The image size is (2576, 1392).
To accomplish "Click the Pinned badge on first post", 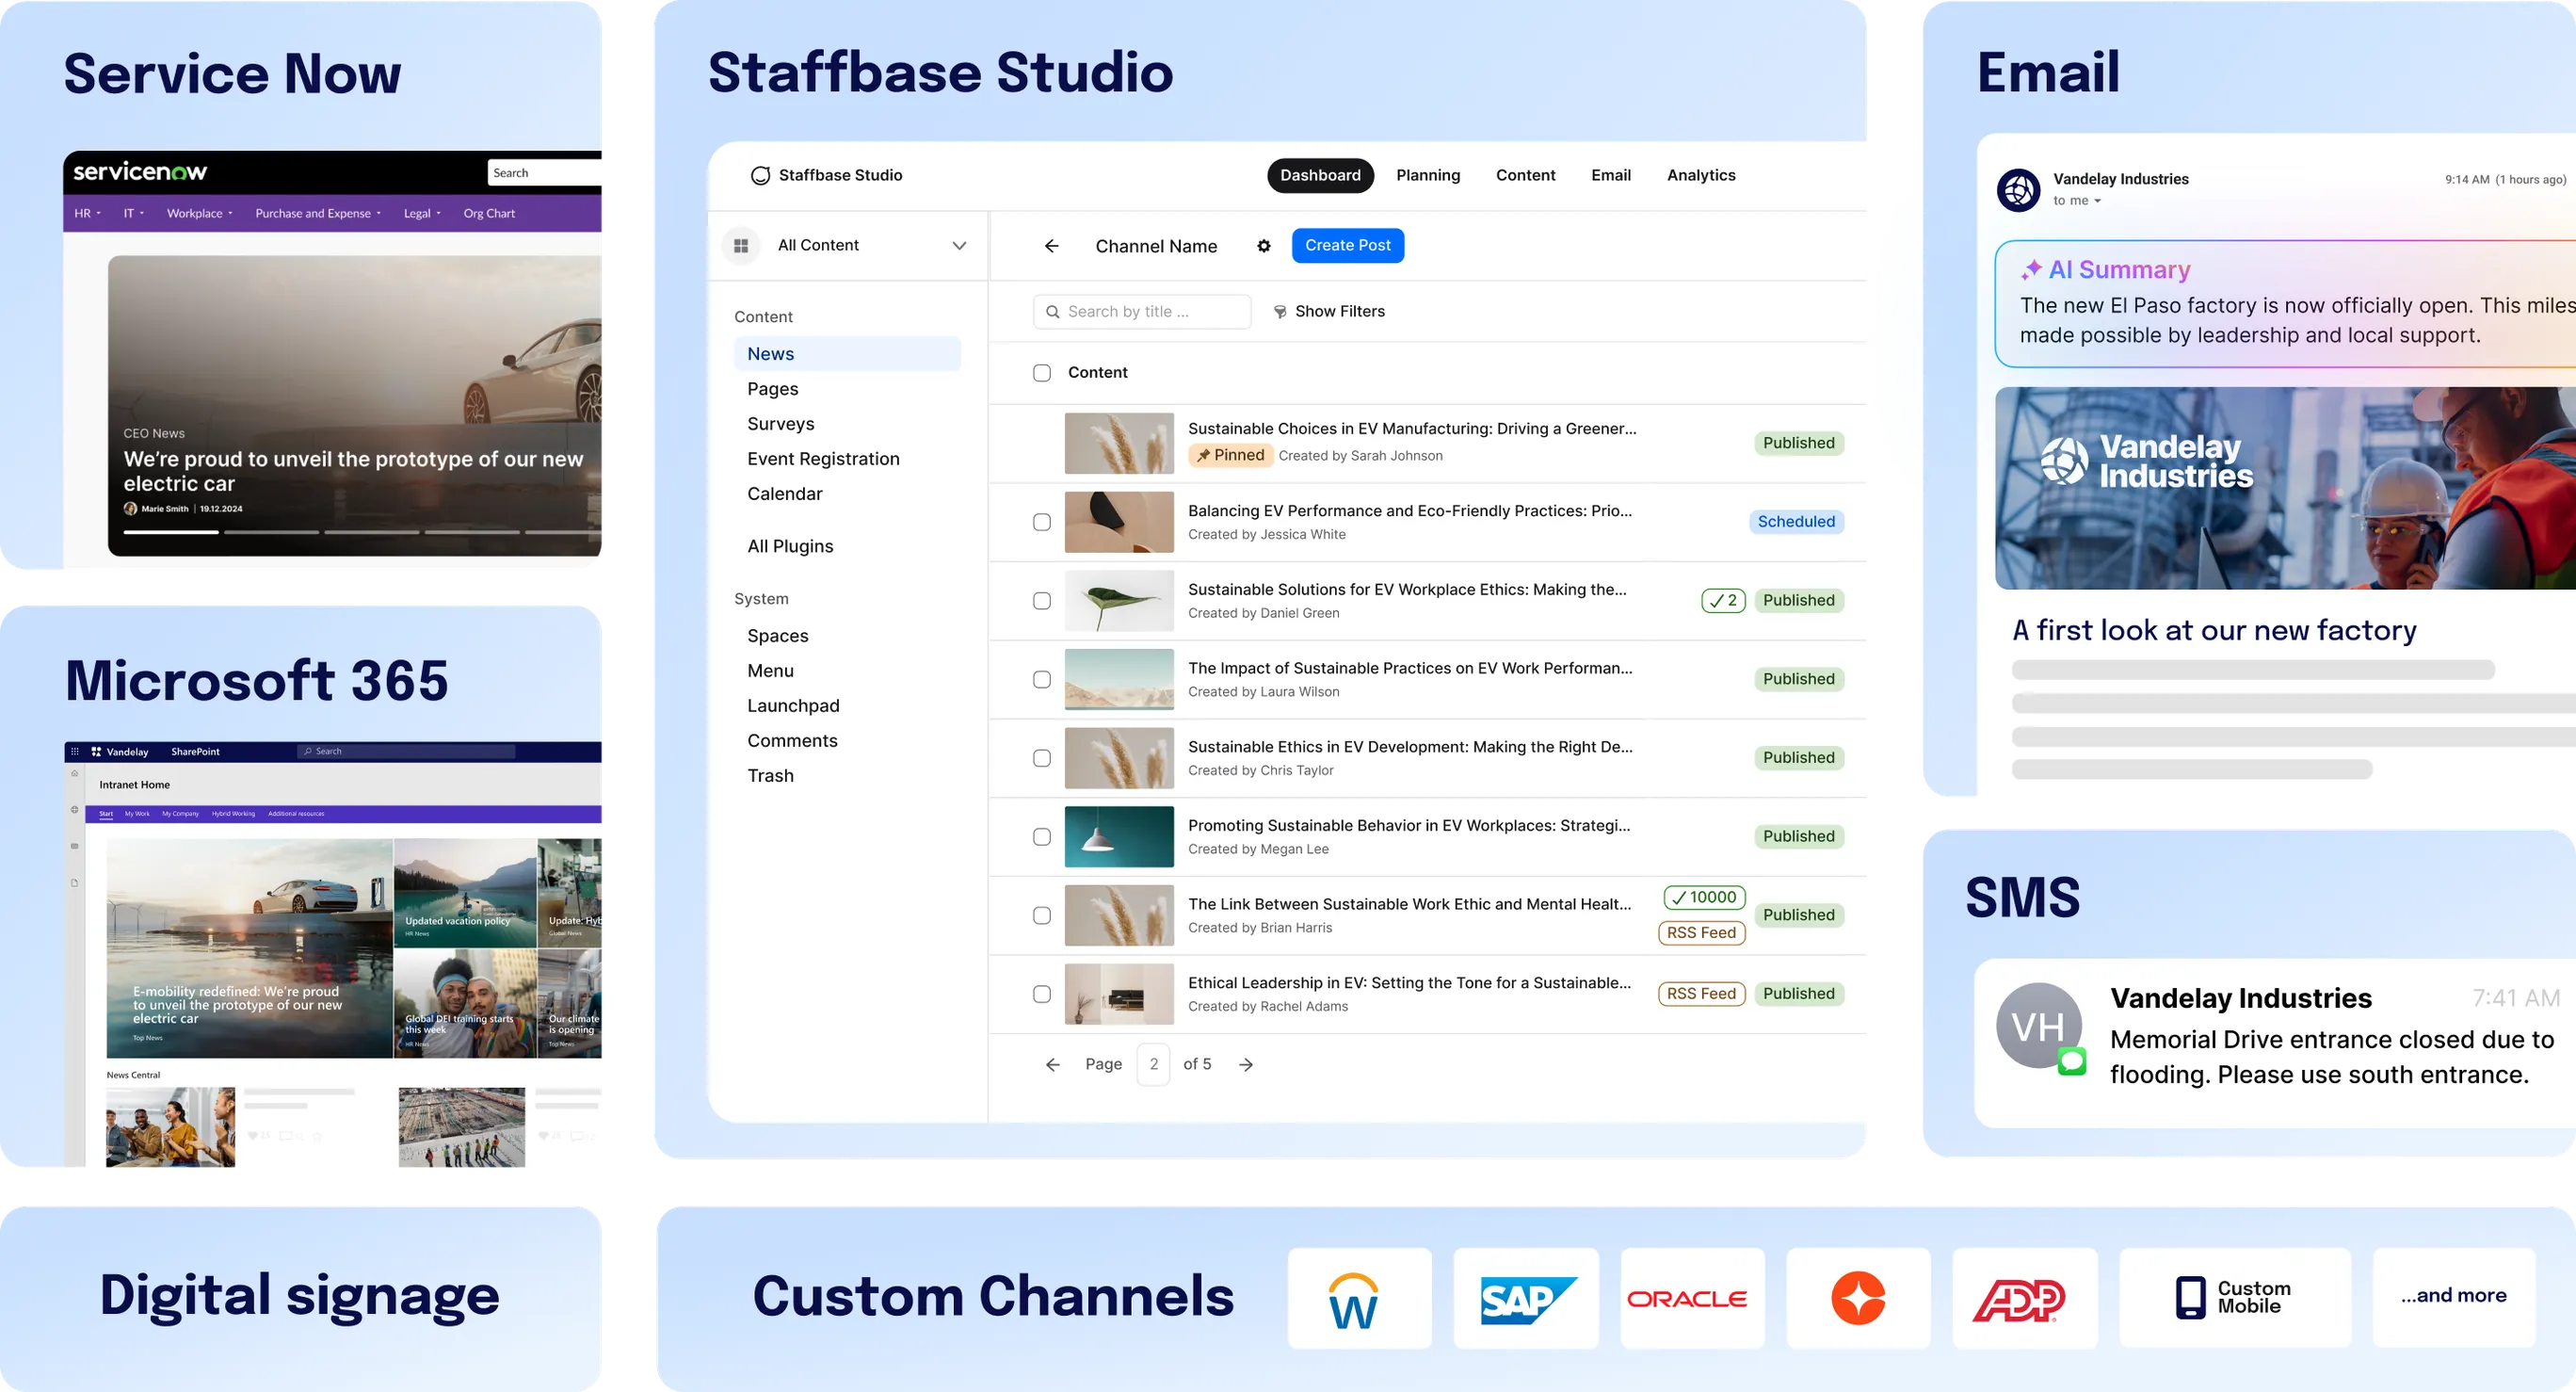I will click(x=1230, y=455).
